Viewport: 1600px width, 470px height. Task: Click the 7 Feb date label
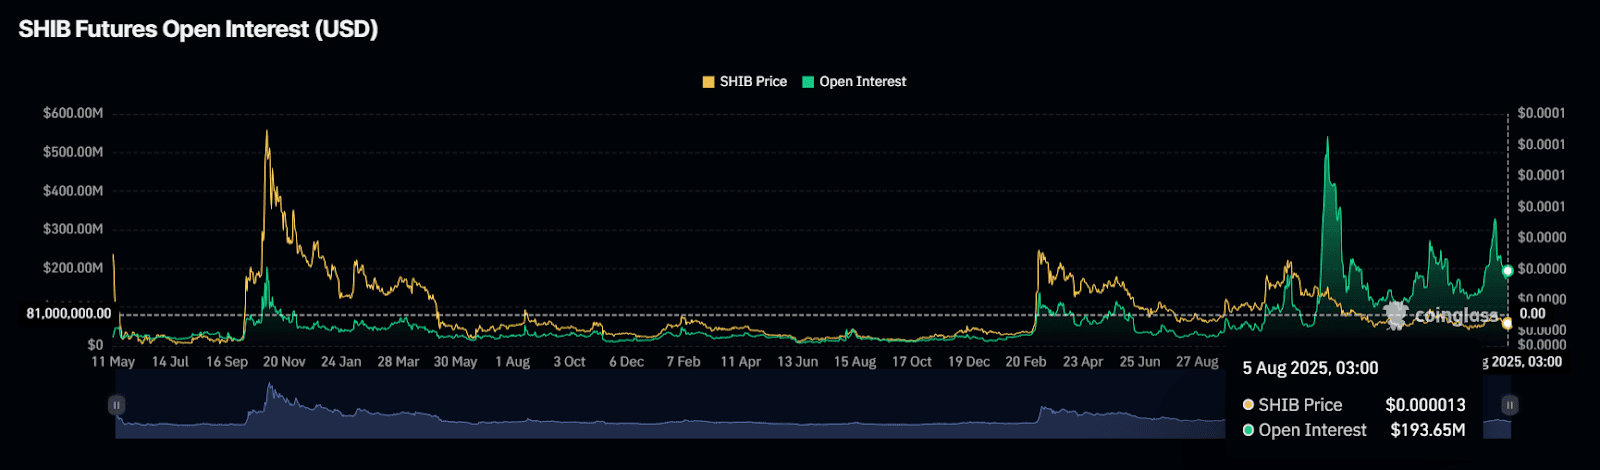click(x=684, y=362)
